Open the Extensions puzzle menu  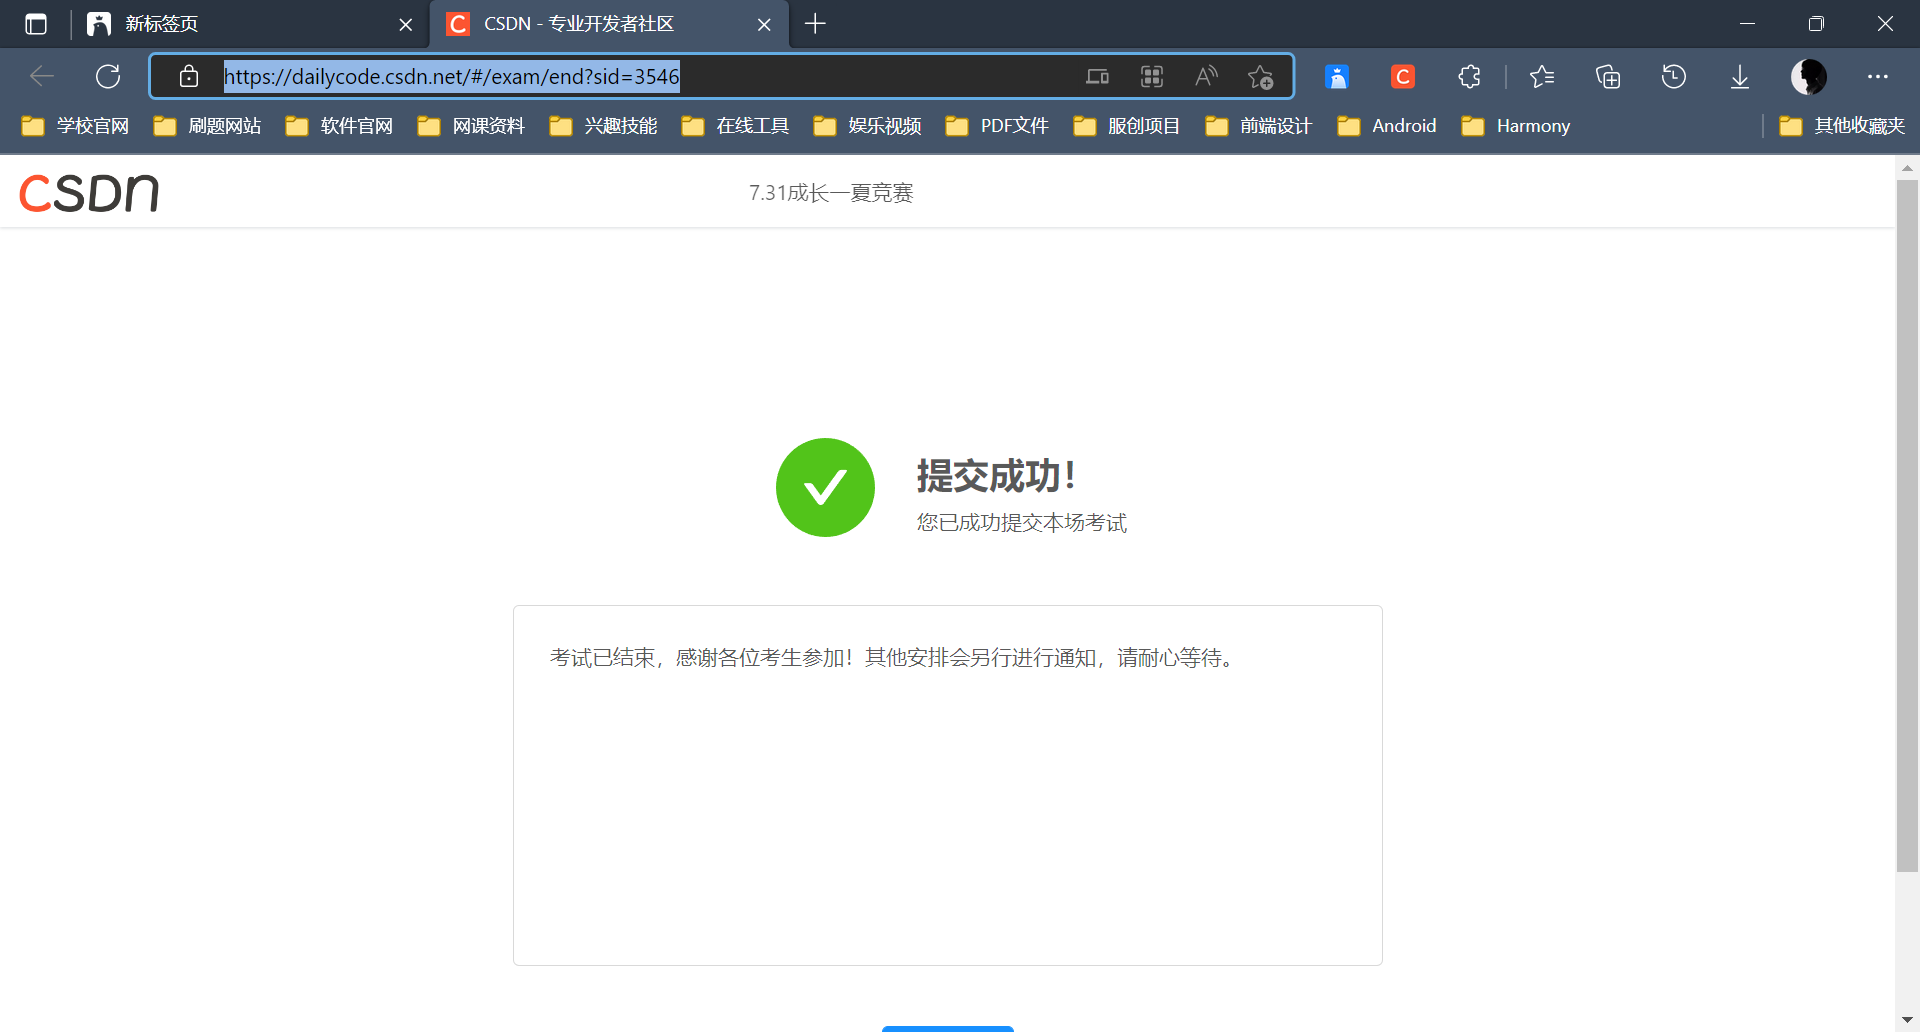pos(1469,76)
